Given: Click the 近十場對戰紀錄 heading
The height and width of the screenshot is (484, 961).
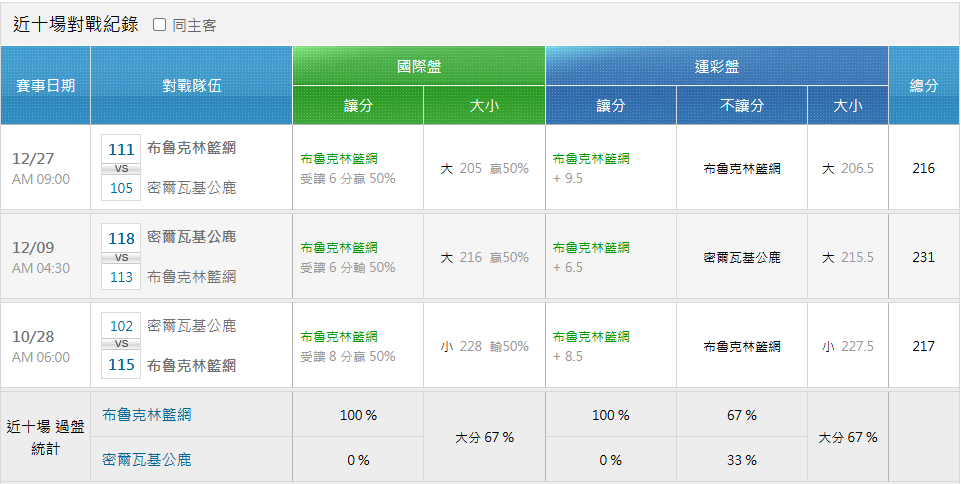Looking at the screenshot, I should (75, 25).
